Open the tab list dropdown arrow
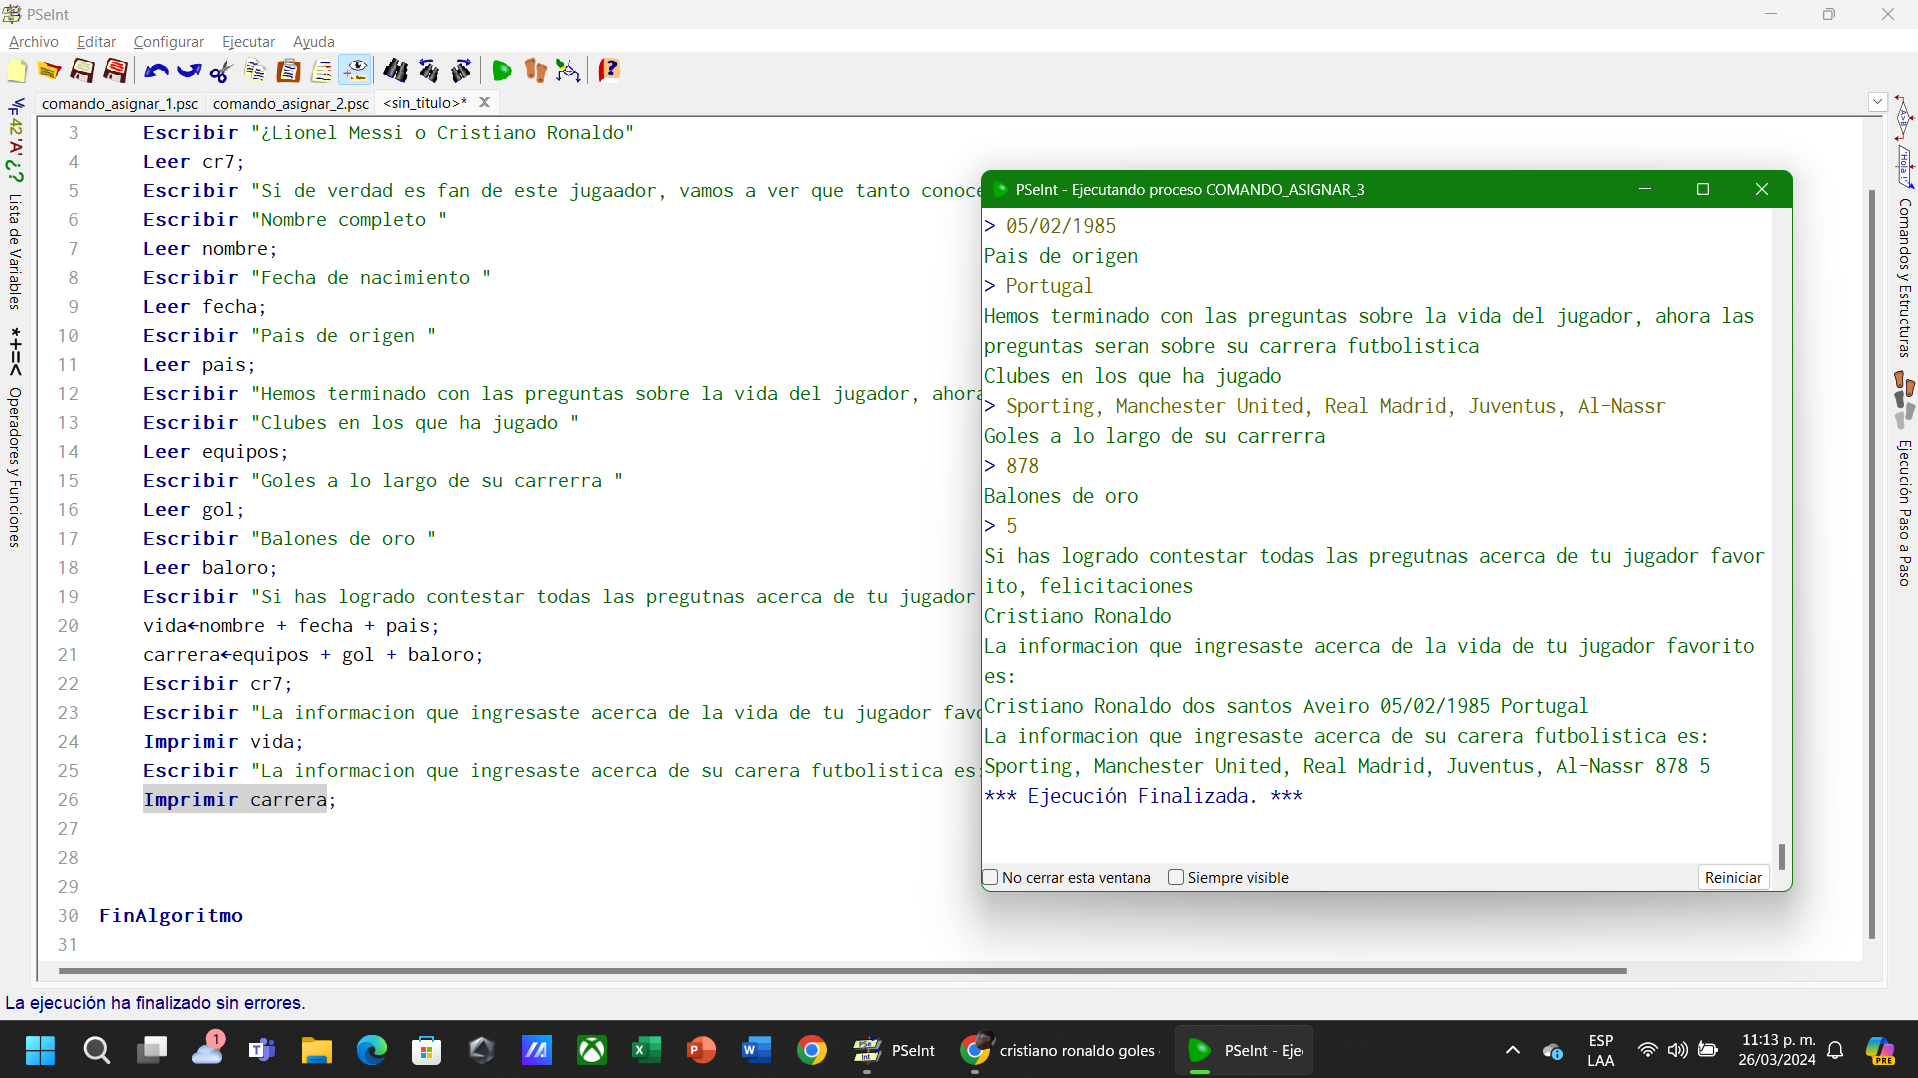 (1877, 103)
